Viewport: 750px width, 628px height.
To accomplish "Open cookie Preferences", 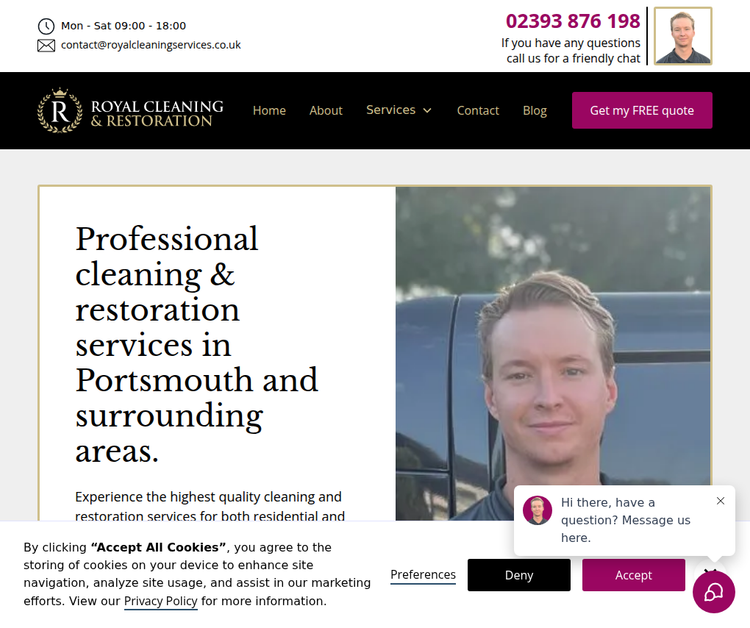I will [x=423, y=574].
